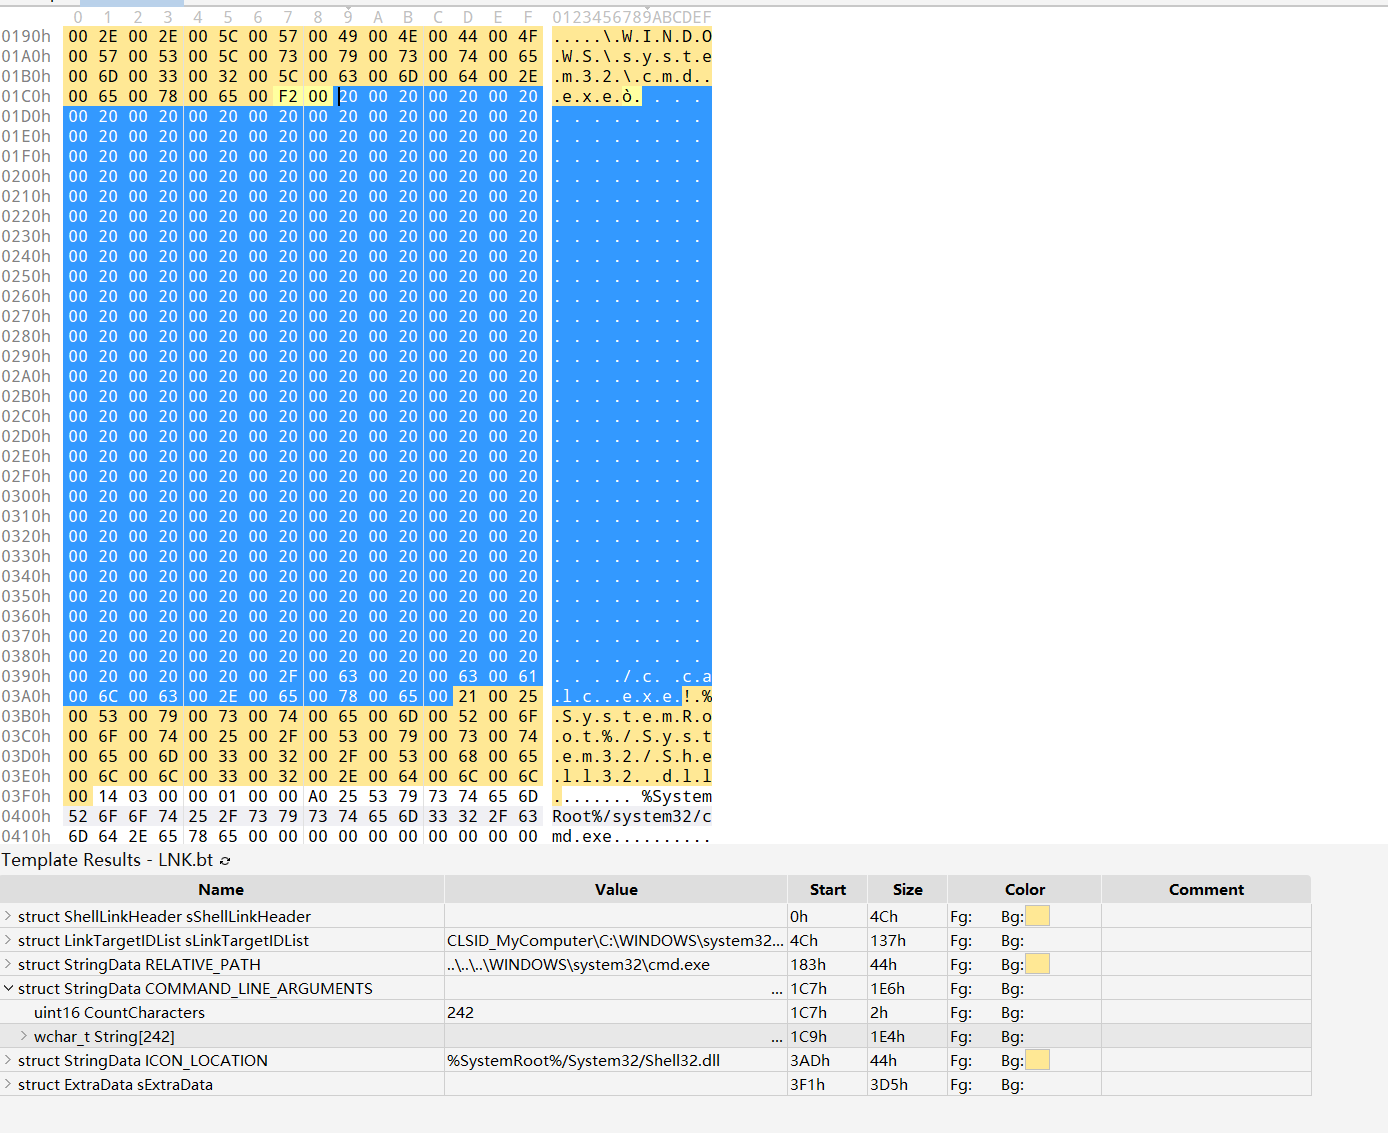
Task: Click the RELATIVE_PATH background color swatch
Action: click(x=1037, y=964)
